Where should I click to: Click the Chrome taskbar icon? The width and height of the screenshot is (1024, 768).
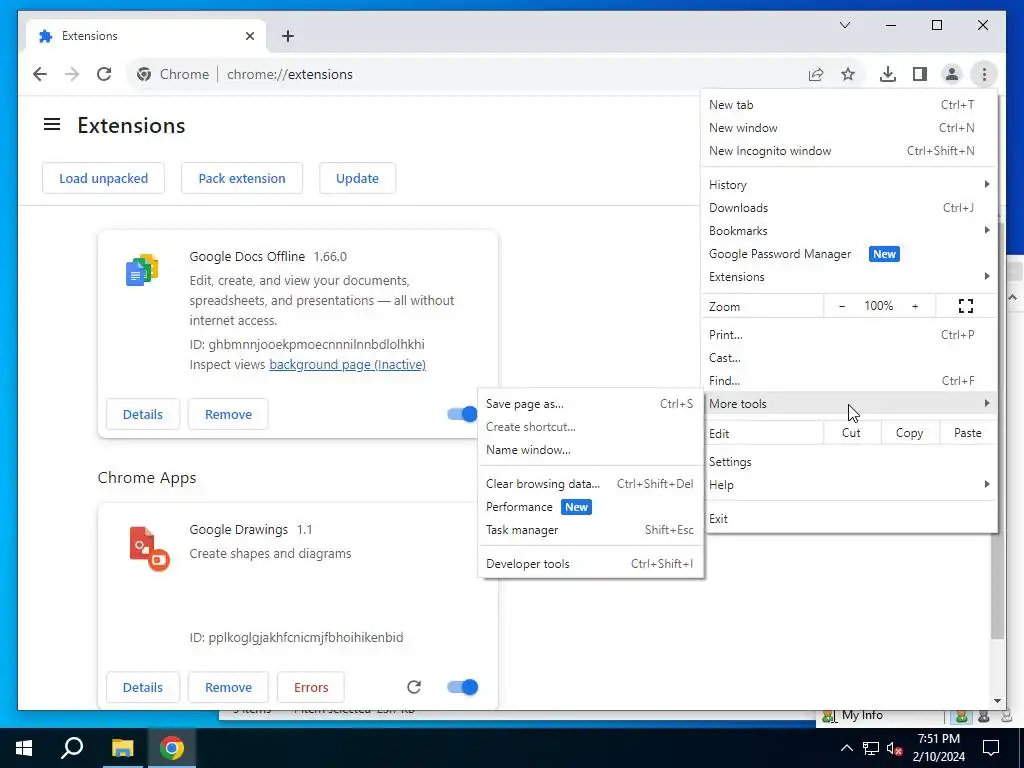click(x=172, y=748)
